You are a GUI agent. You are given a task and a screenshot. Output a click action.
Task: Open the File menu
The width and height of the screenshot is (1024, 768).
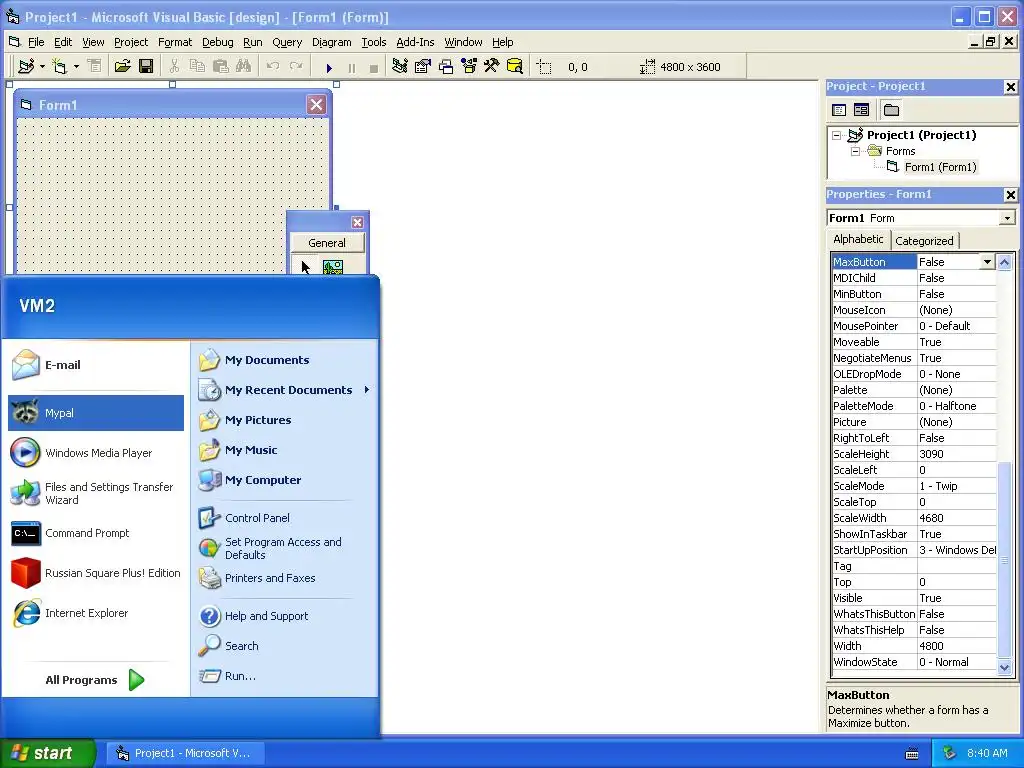click(36, 42)
